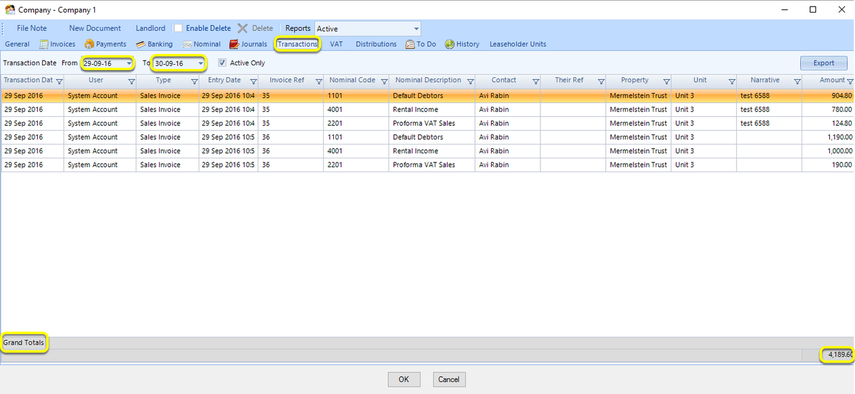Click the To Do clipboard icon

tap(410, 44)
